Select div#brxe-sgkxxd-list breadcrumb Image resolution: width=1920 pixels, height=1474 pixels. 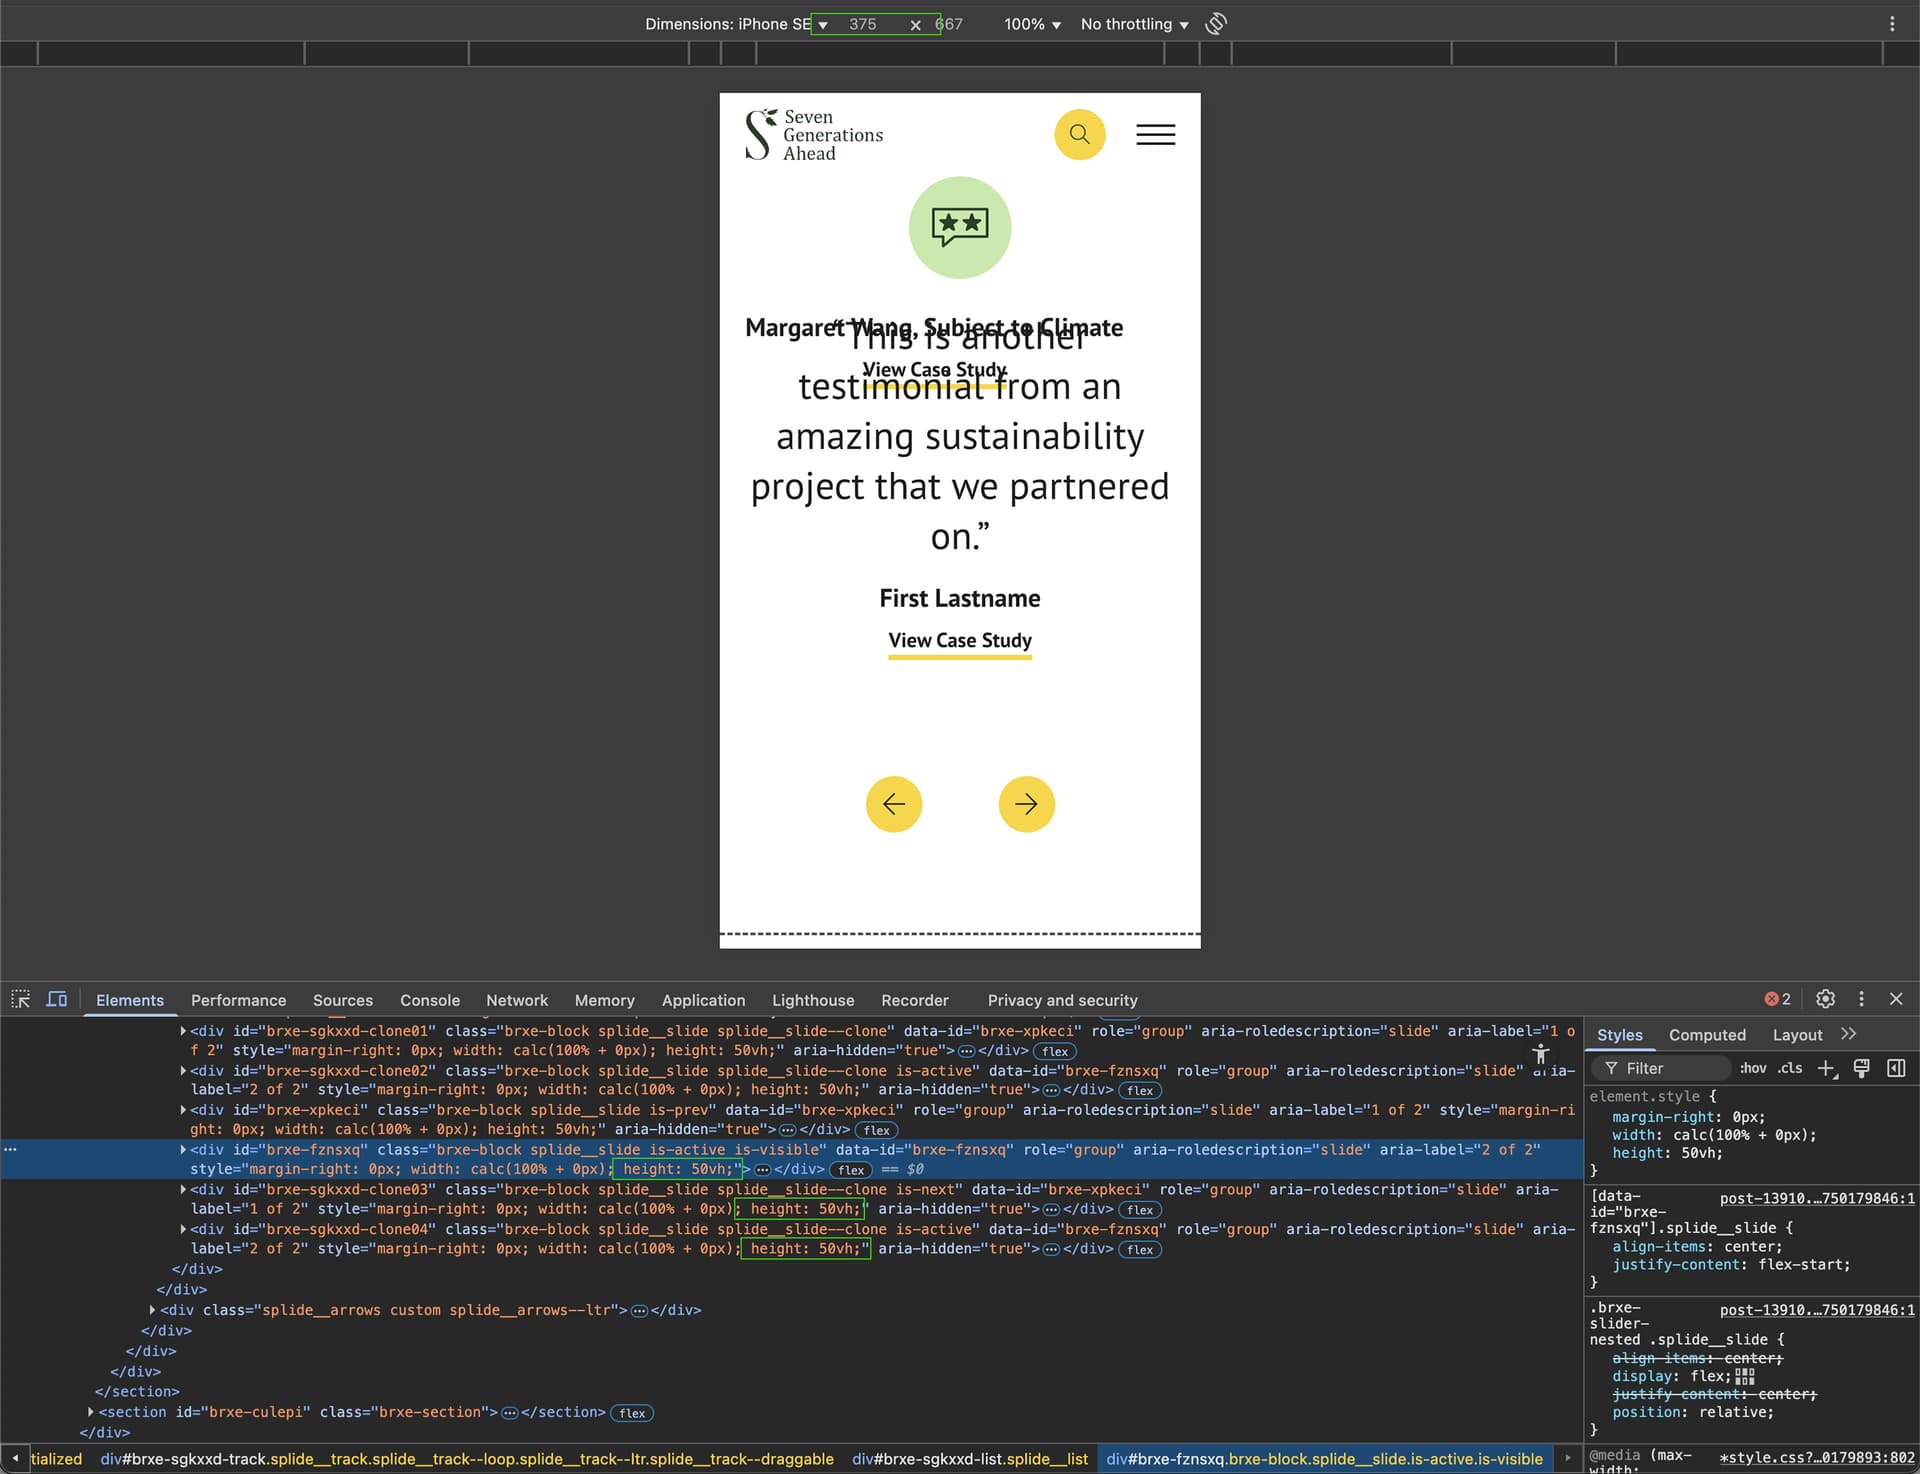970,1459
